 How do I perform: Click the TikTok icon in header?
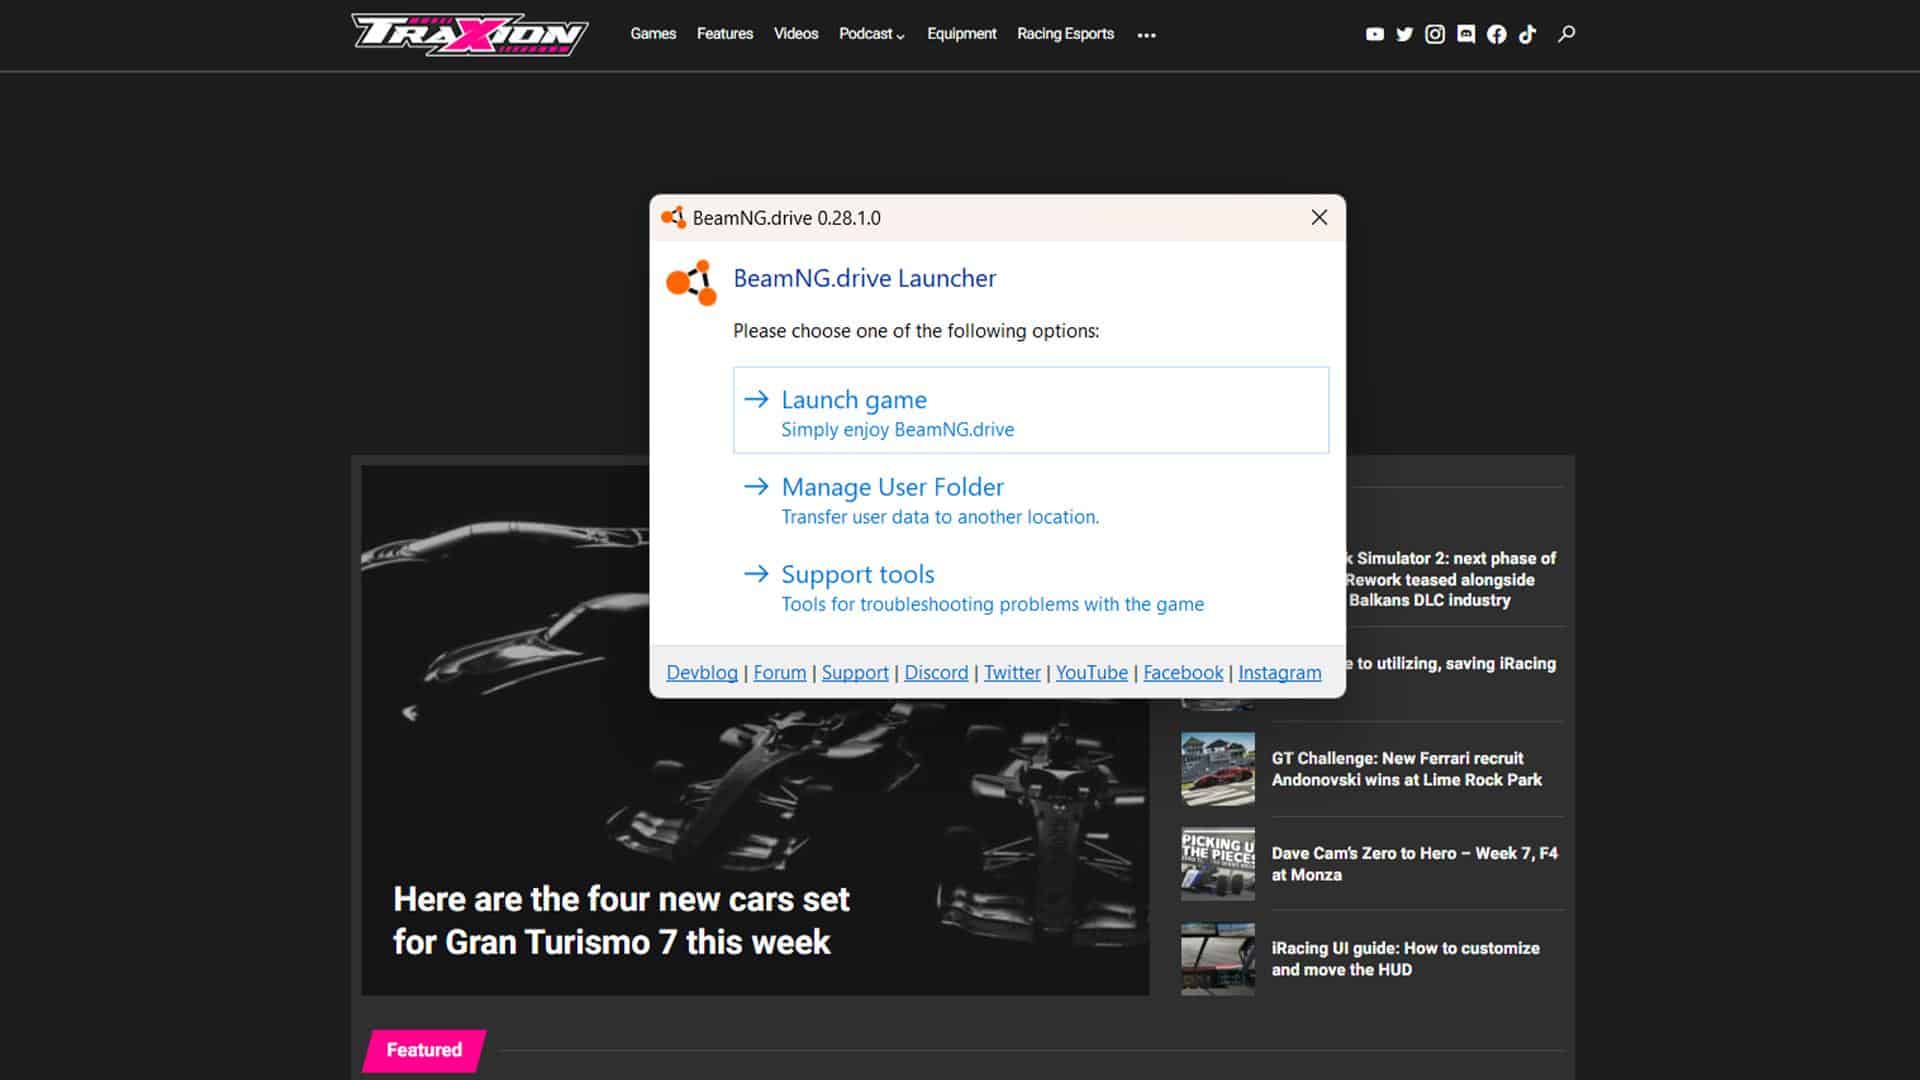coord(1527,34)
